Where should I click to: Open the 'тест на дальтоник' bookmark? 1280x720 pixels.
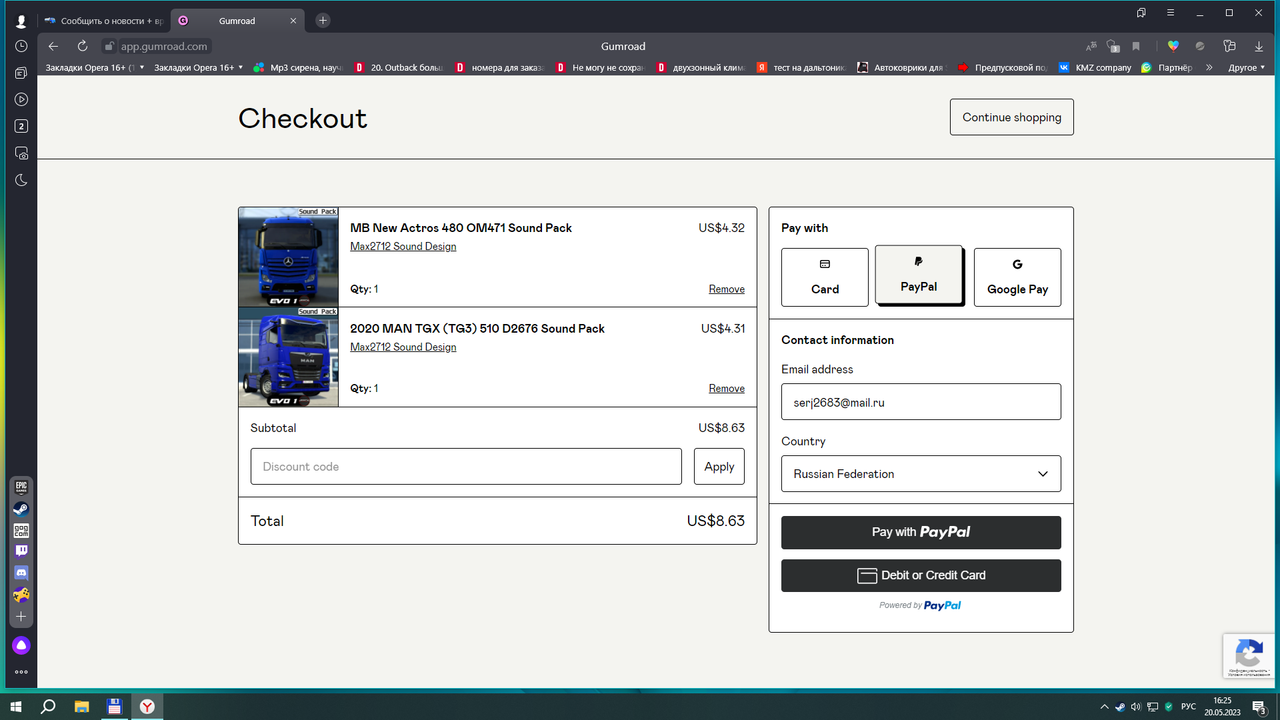(x=801, y=68)
